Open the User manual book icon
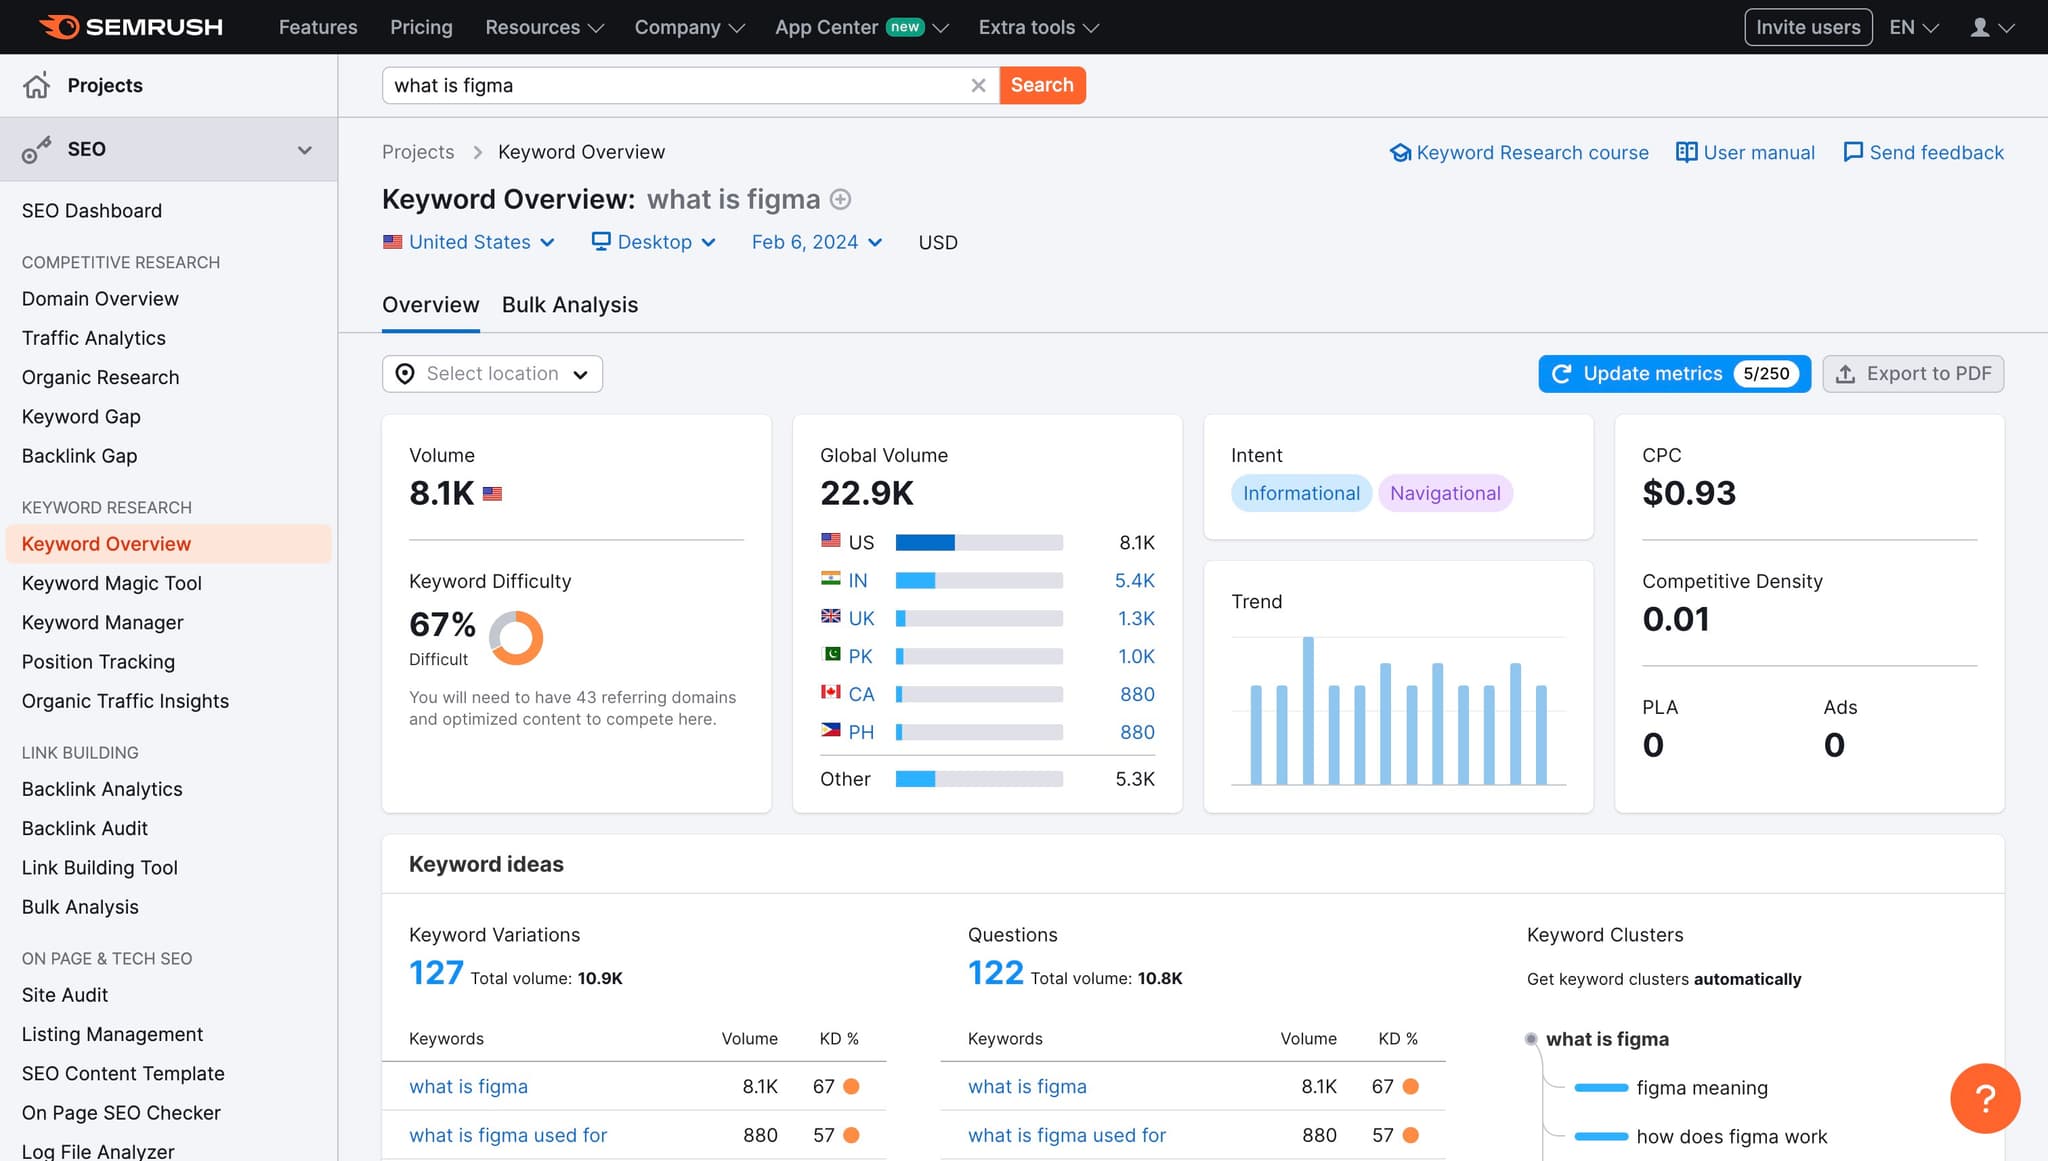 1686,152
